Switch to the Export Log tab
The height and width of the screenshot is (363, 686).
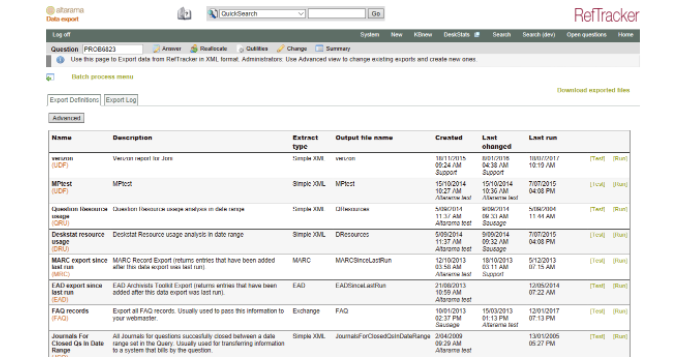click(x=121, y=100)
